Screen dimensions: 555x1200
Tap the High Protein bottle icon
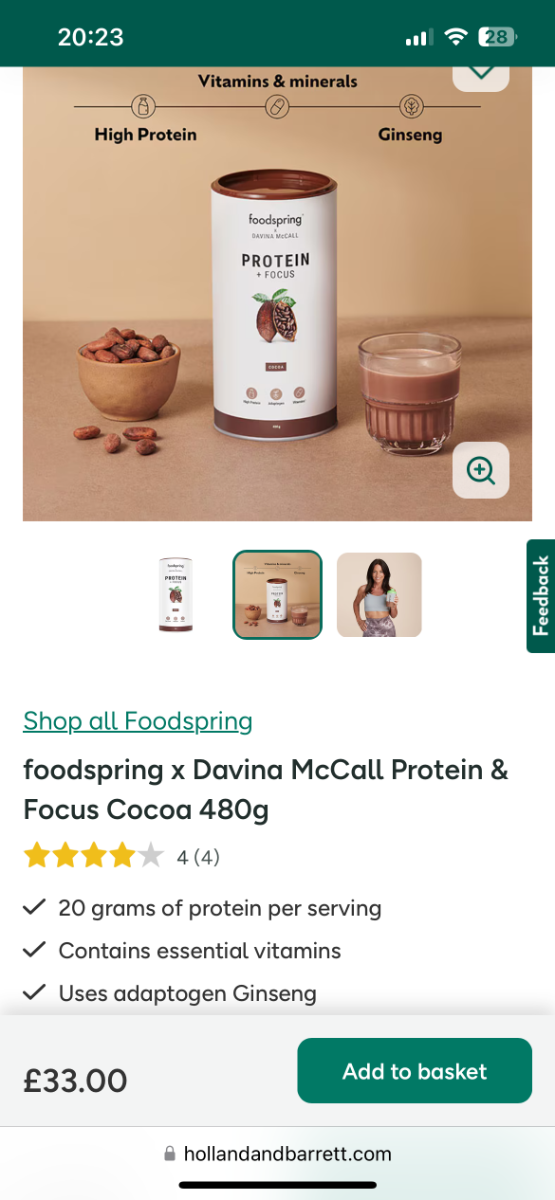pyautogui.click(x=145, y=106)
